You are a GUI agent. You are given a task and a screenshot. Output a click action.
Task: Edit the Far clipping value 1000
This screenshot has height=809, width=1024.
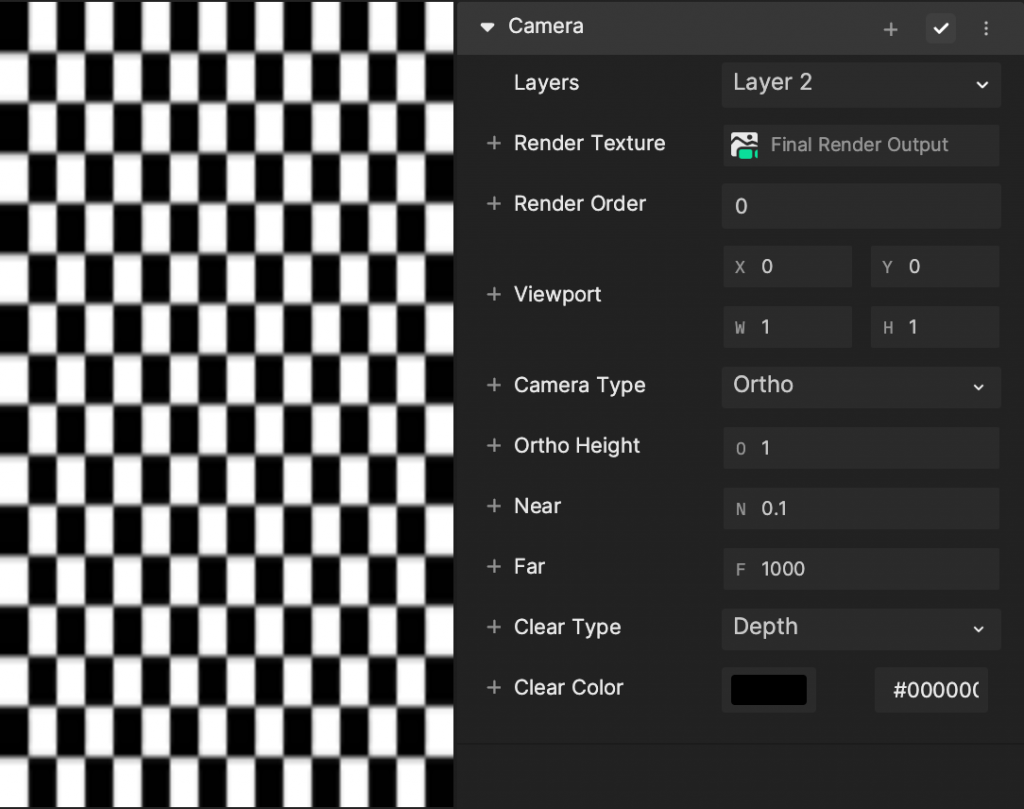tap(861, 569)
